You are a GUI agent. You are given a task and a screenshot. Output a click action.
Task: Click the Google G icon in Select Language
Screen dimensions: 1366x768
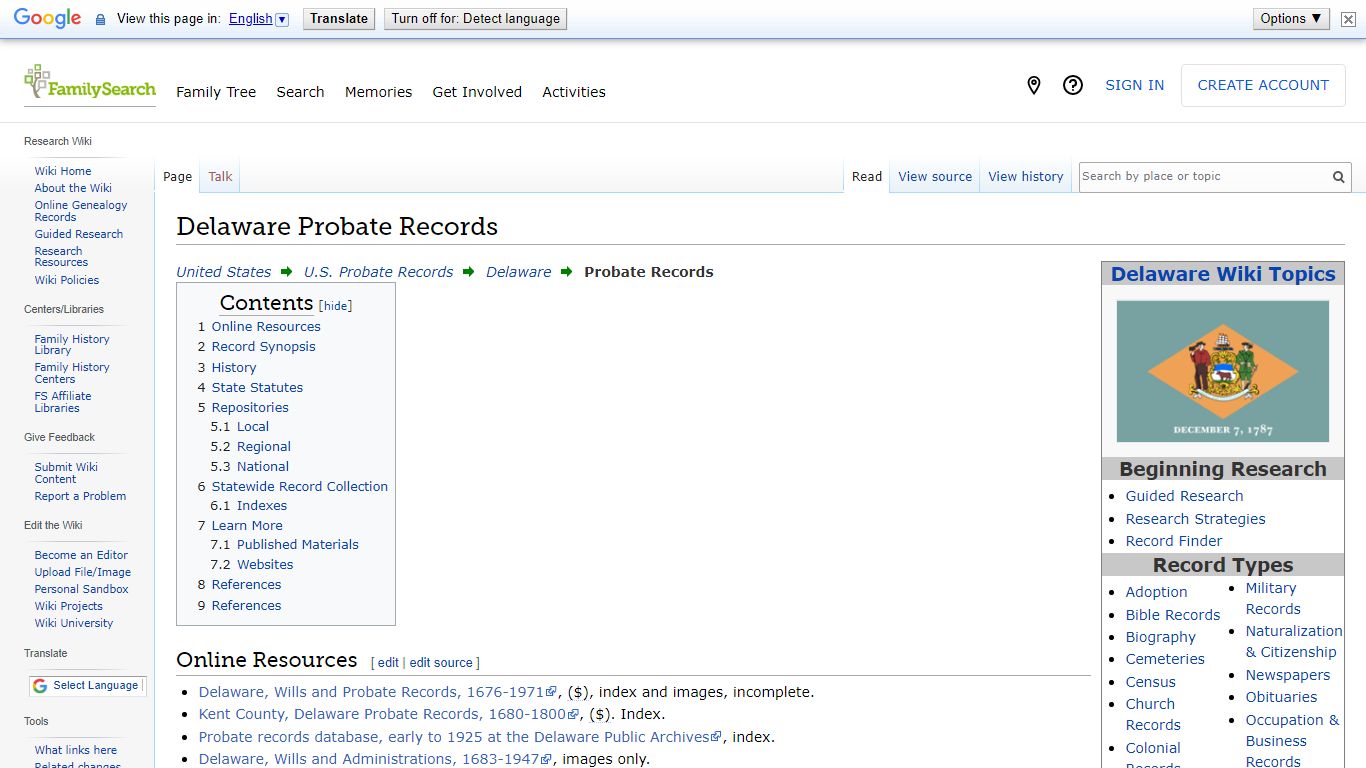(x=40, y=686)
